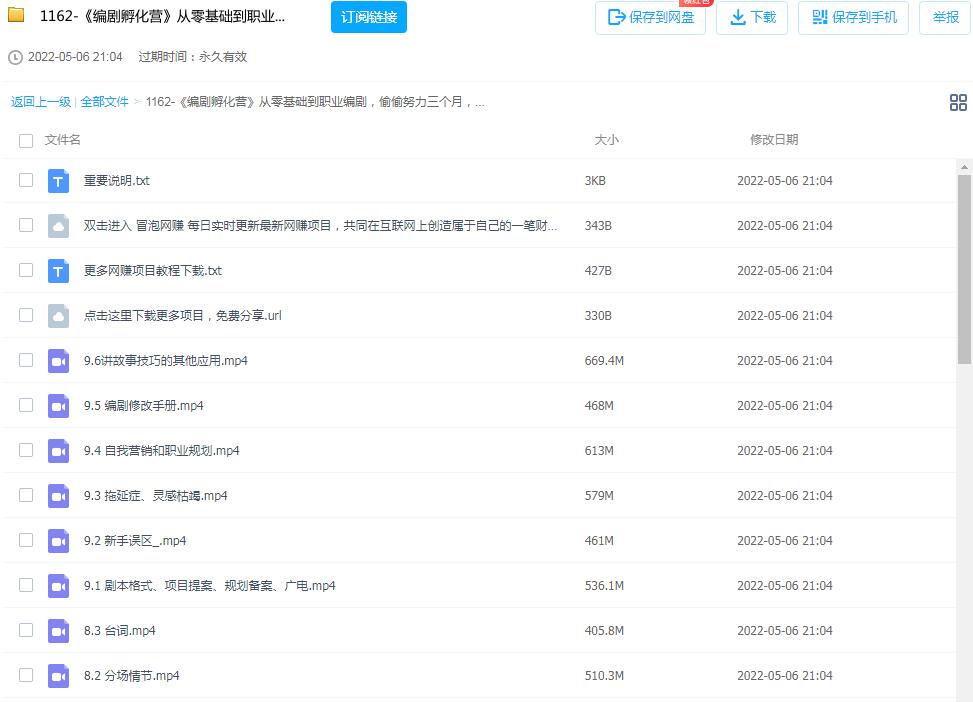Click the video icon for 8.2 分场情节.mp4
Screen dimensions: 973x702
(58, 676)
